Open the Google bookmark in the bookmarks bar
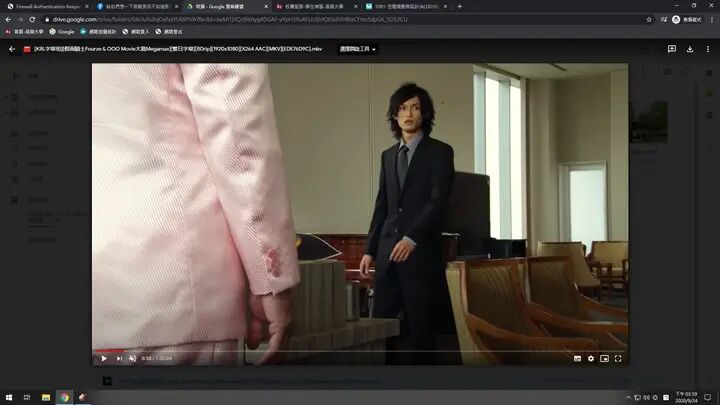 pos(62,32)
